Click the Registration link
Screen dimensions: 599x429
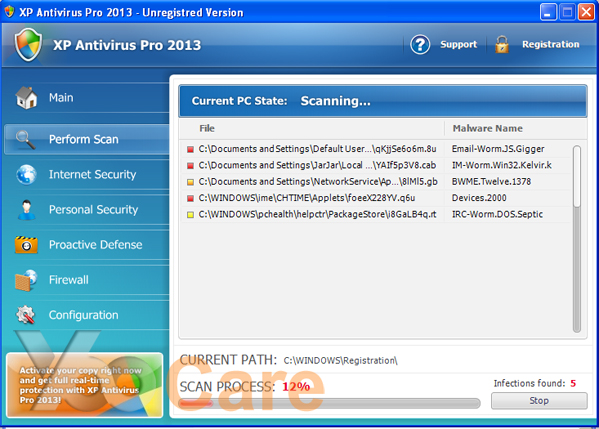tap(550, 44)
